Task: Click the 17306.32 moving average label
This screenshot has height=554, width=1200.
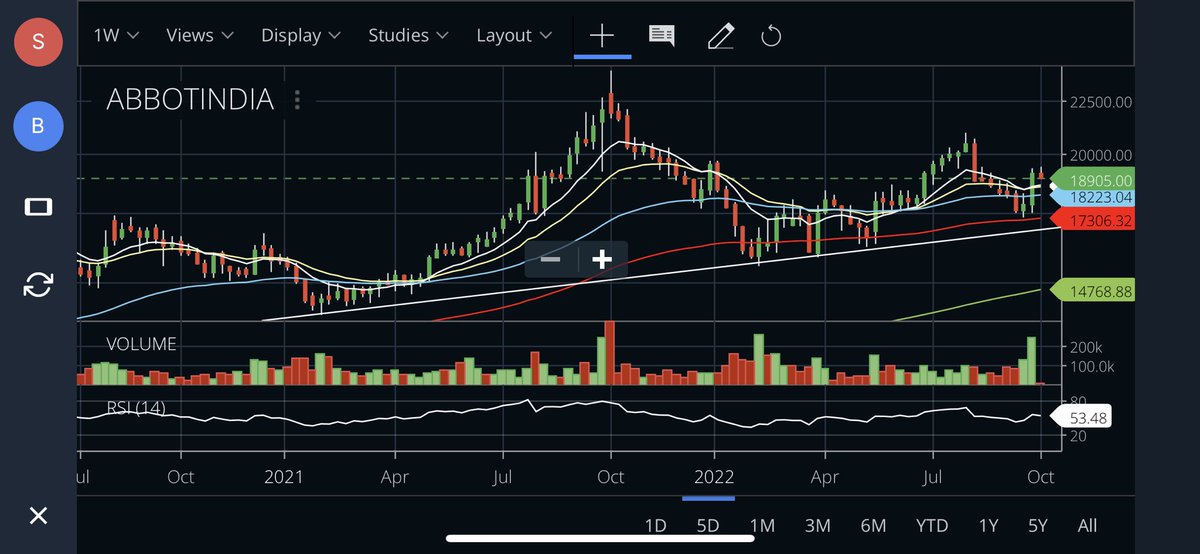Action: point(1094,220)
